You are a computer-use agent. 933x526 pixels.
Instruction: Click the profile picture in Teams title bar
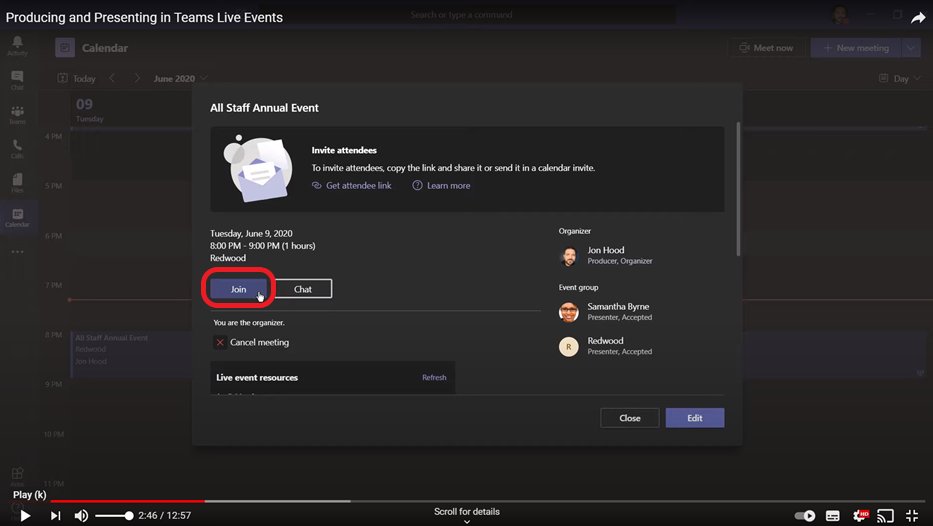tap(840, 15)
